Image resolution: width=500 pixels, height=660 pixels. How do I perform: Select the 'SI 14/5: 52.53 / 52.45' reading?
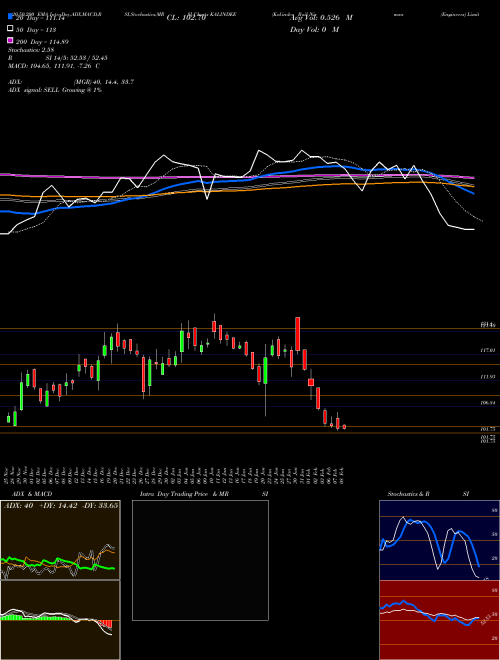[78, 58]
